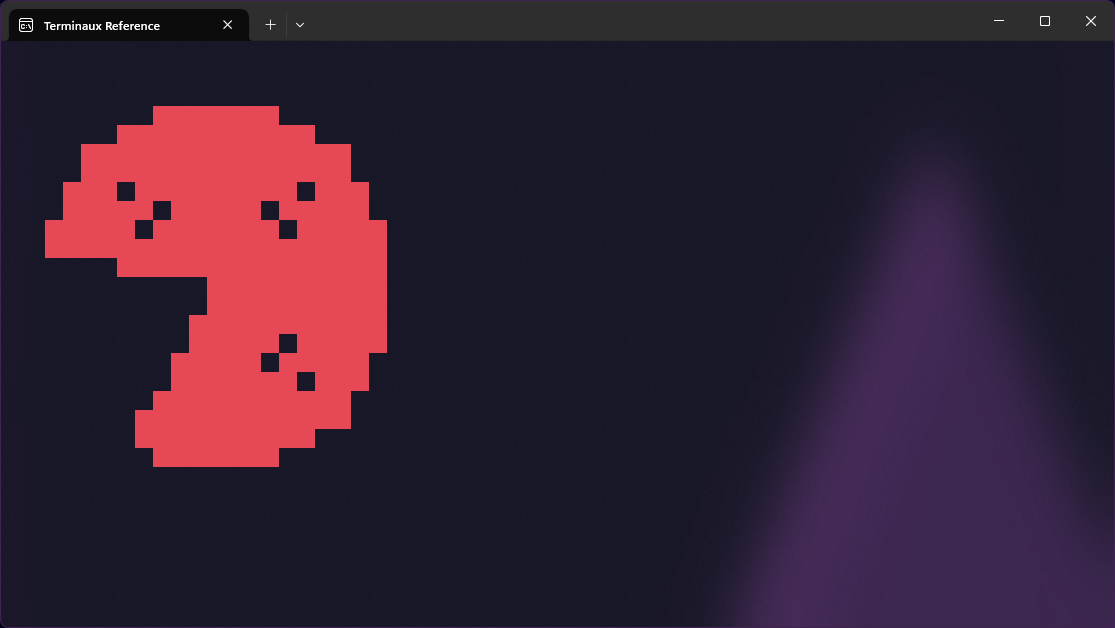
Task: Click lowest dark pixel in upper-left hole cluster
Action: point(144,229)
